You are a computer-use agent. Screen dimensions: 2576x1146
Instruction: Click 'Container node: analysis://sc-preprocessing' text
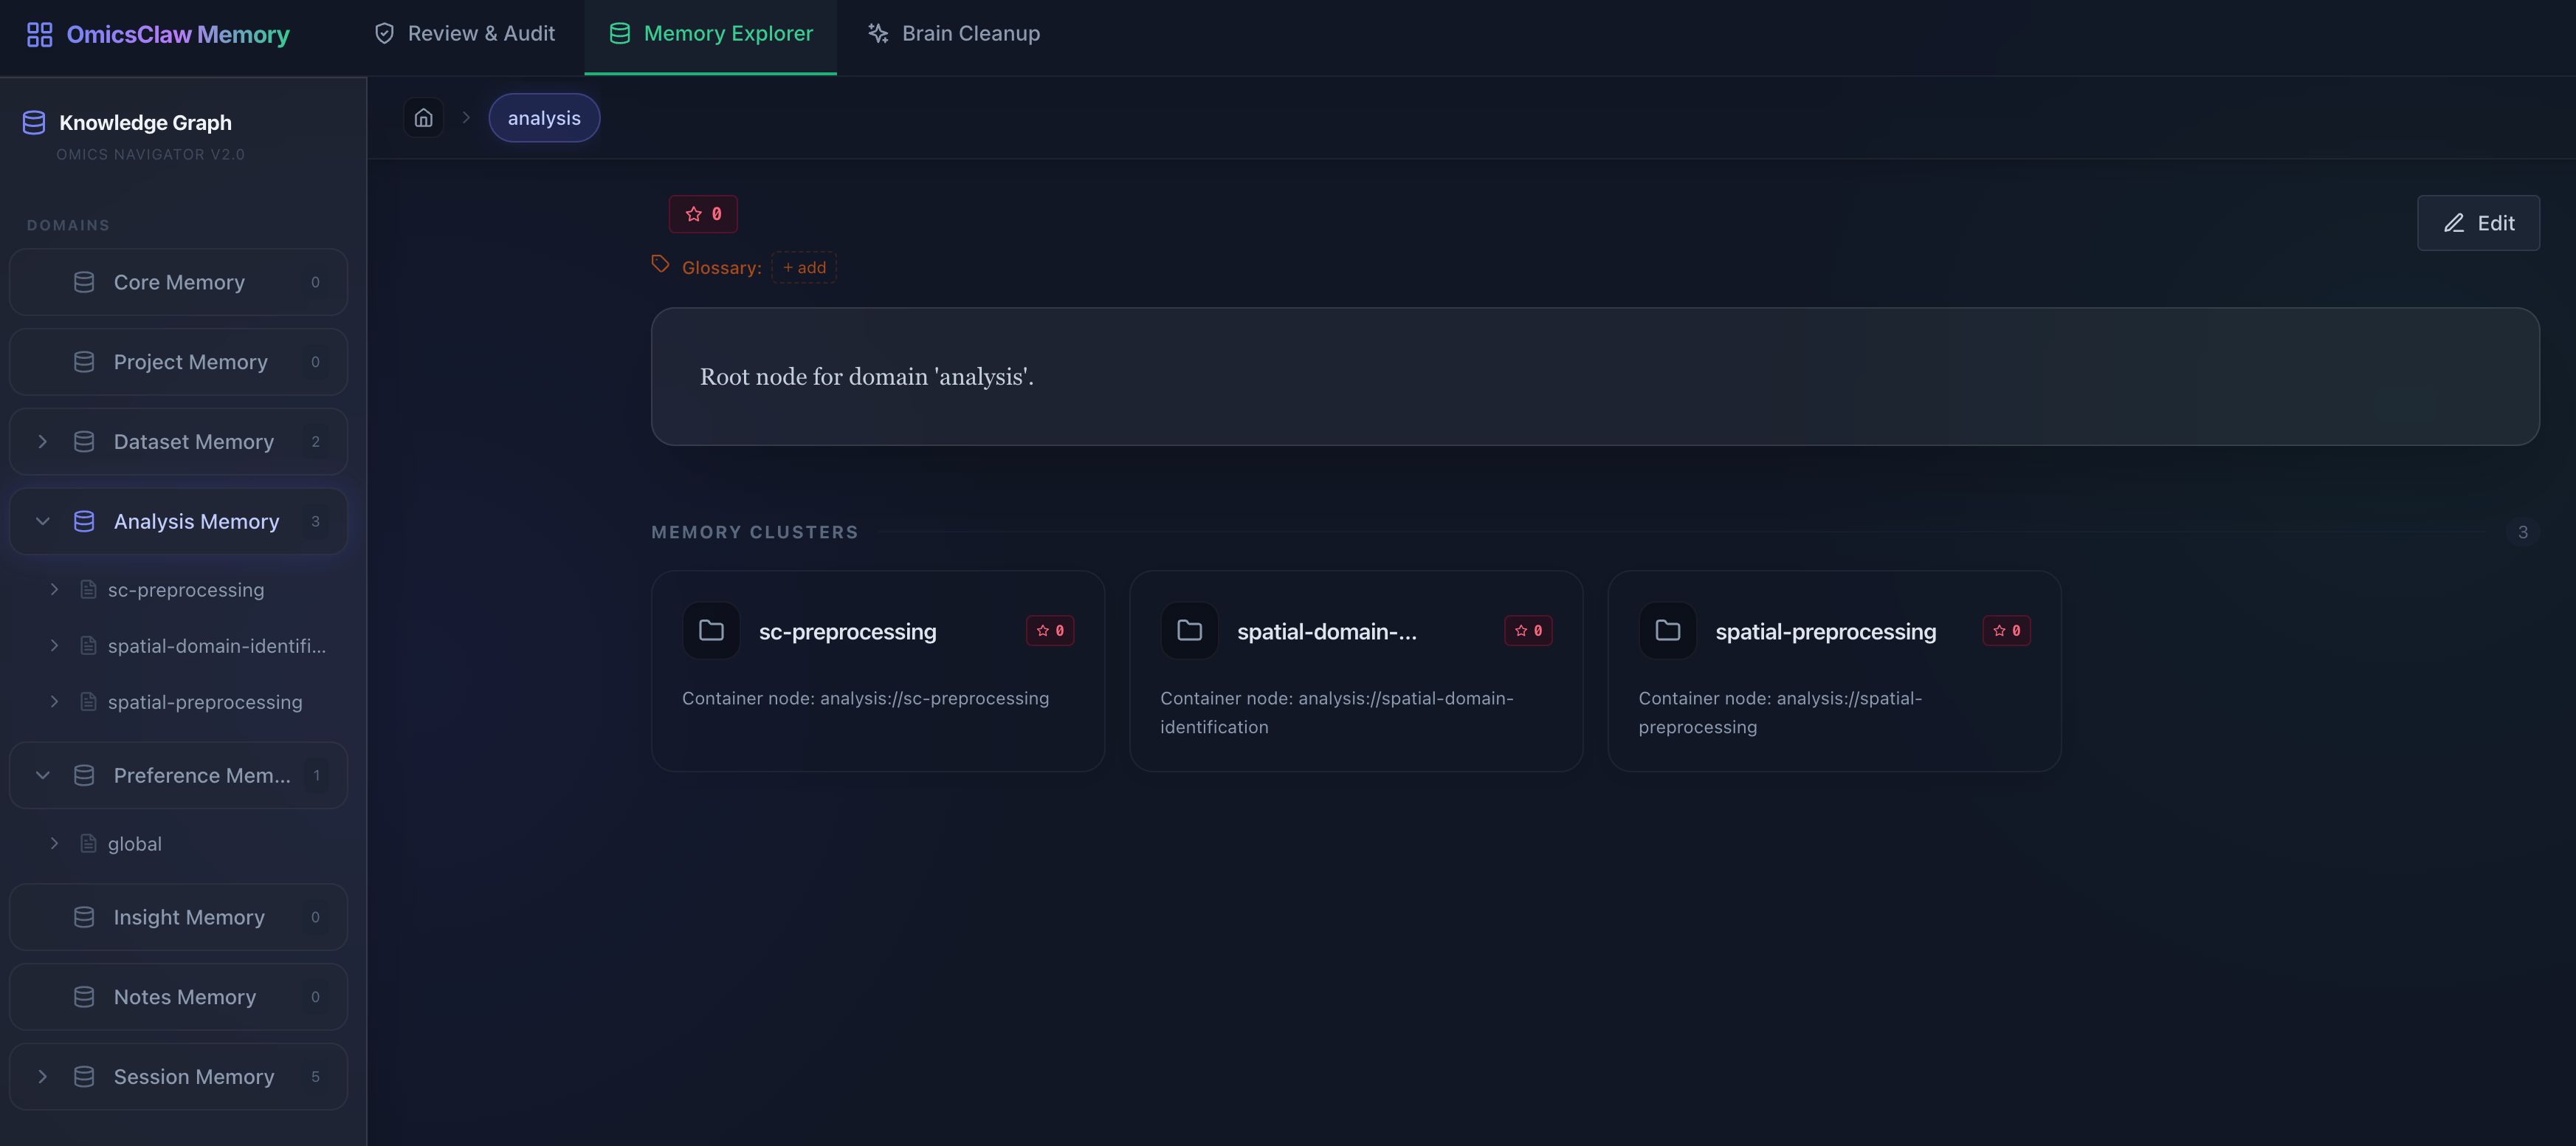pos(866,698)
